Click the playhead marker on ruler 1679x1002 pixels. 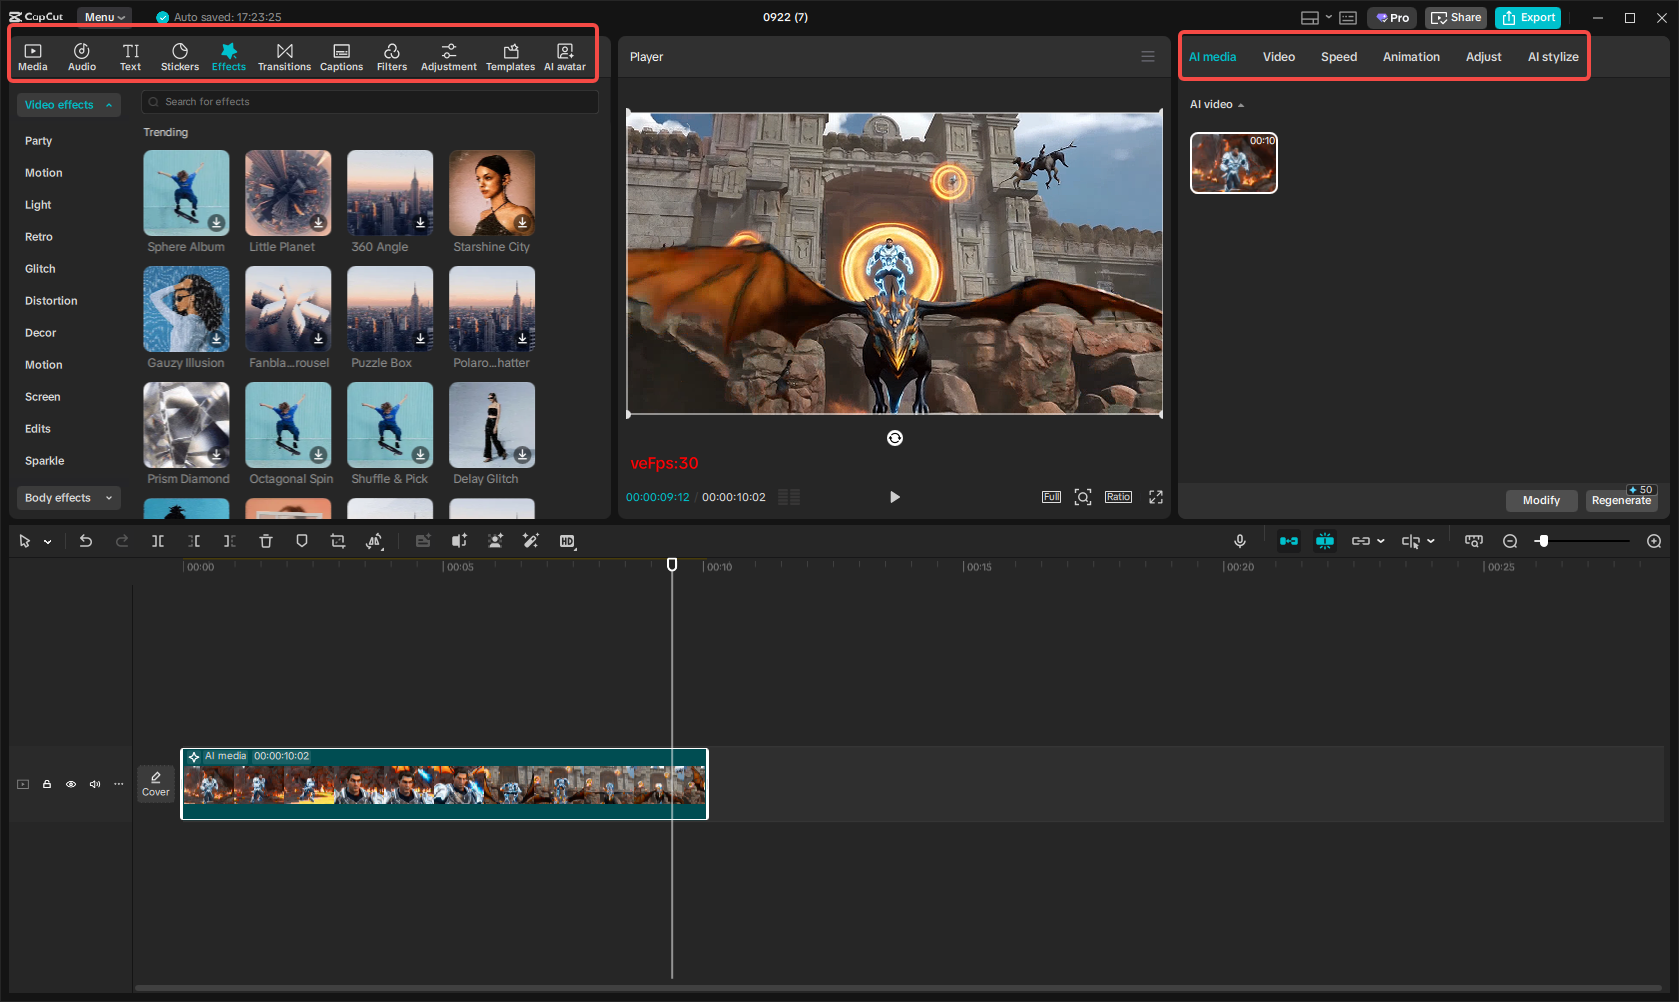(672, 565)
